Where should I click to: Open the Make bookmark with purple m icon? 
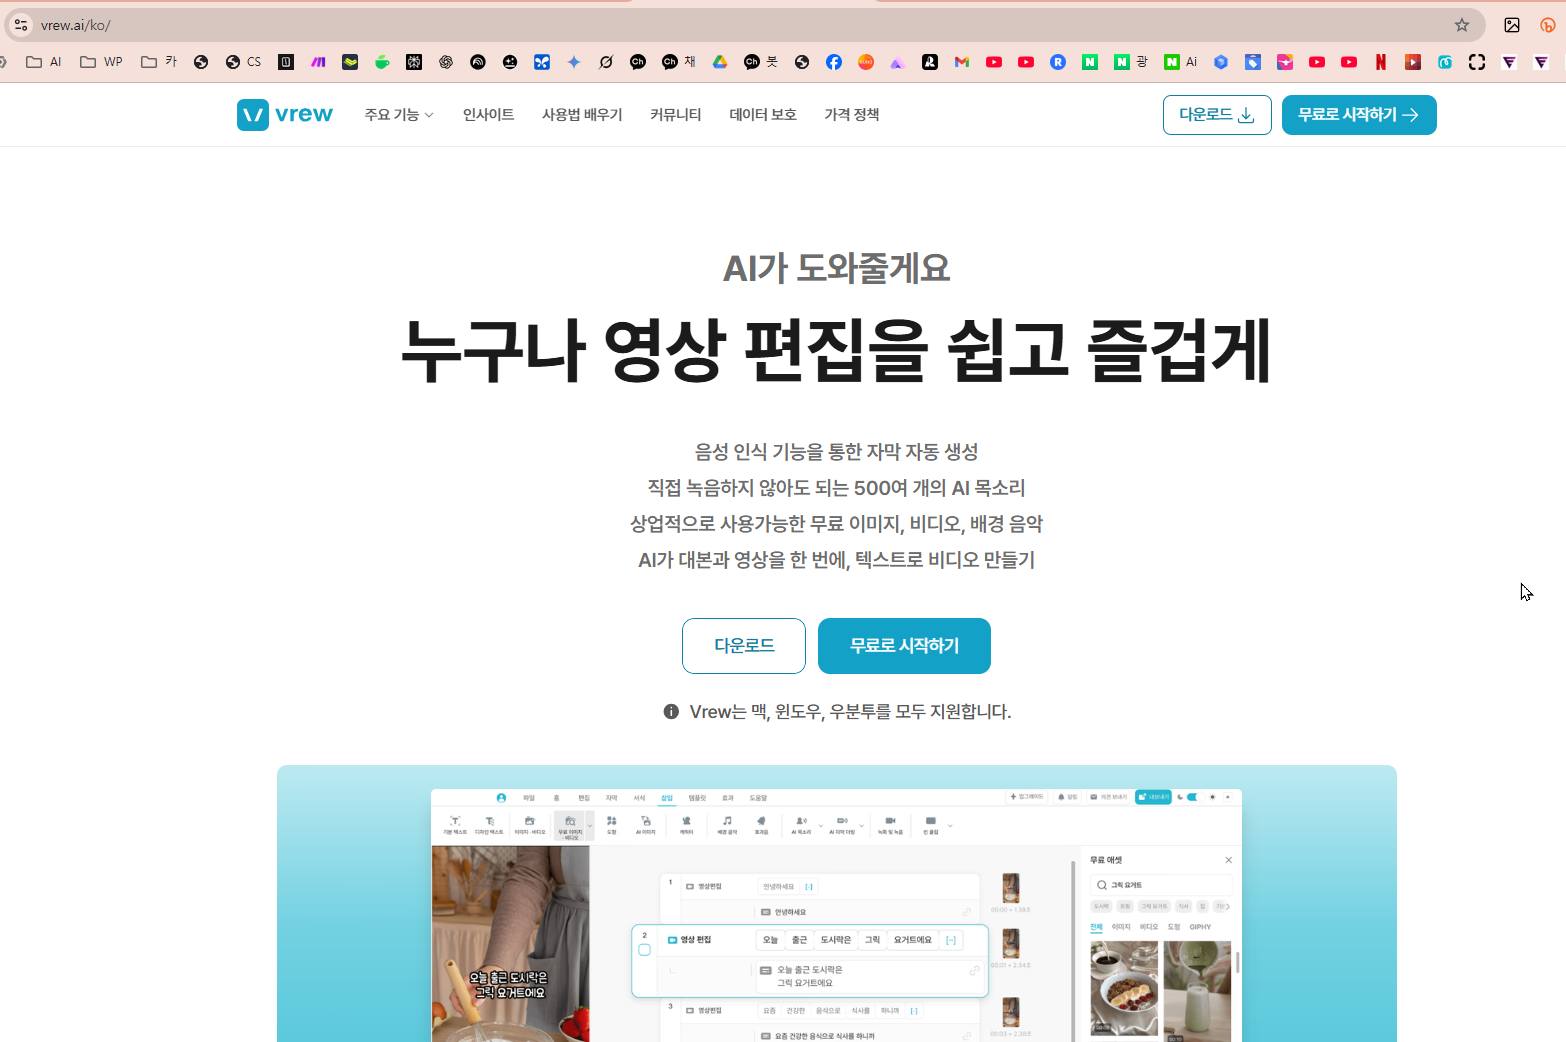318,62
